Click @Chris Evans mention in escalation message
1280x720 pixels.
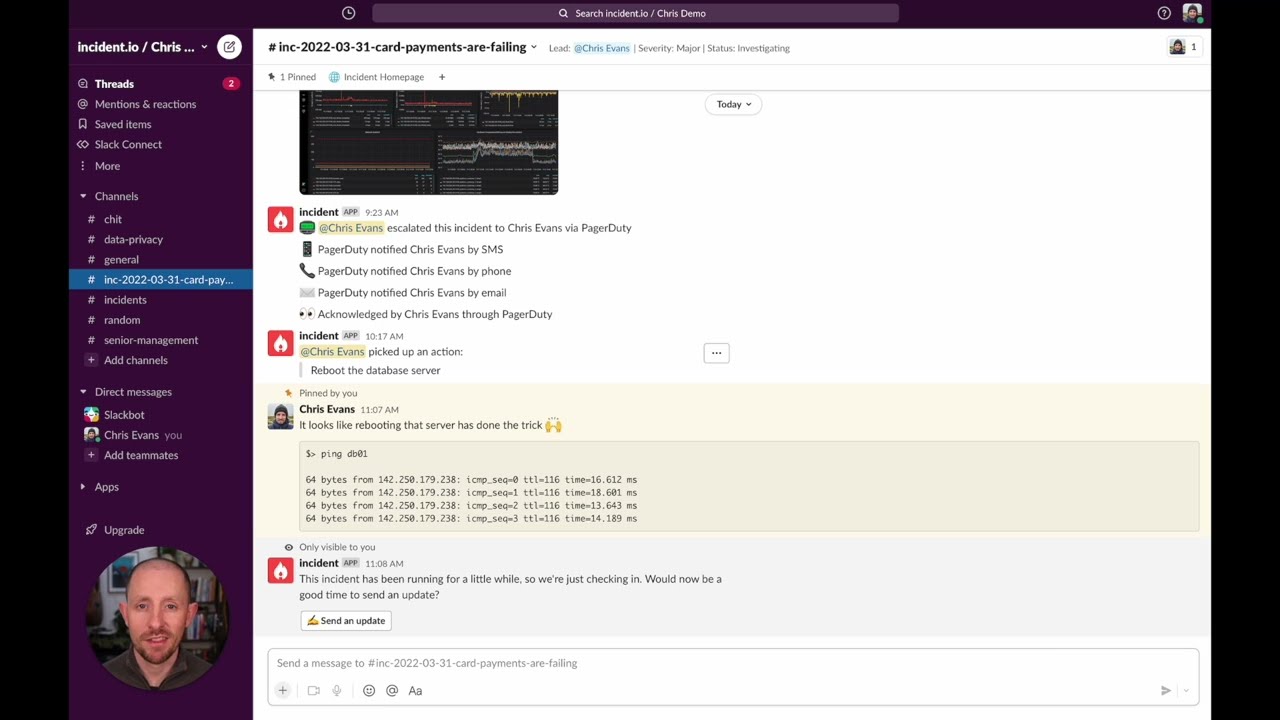(350, 228)
